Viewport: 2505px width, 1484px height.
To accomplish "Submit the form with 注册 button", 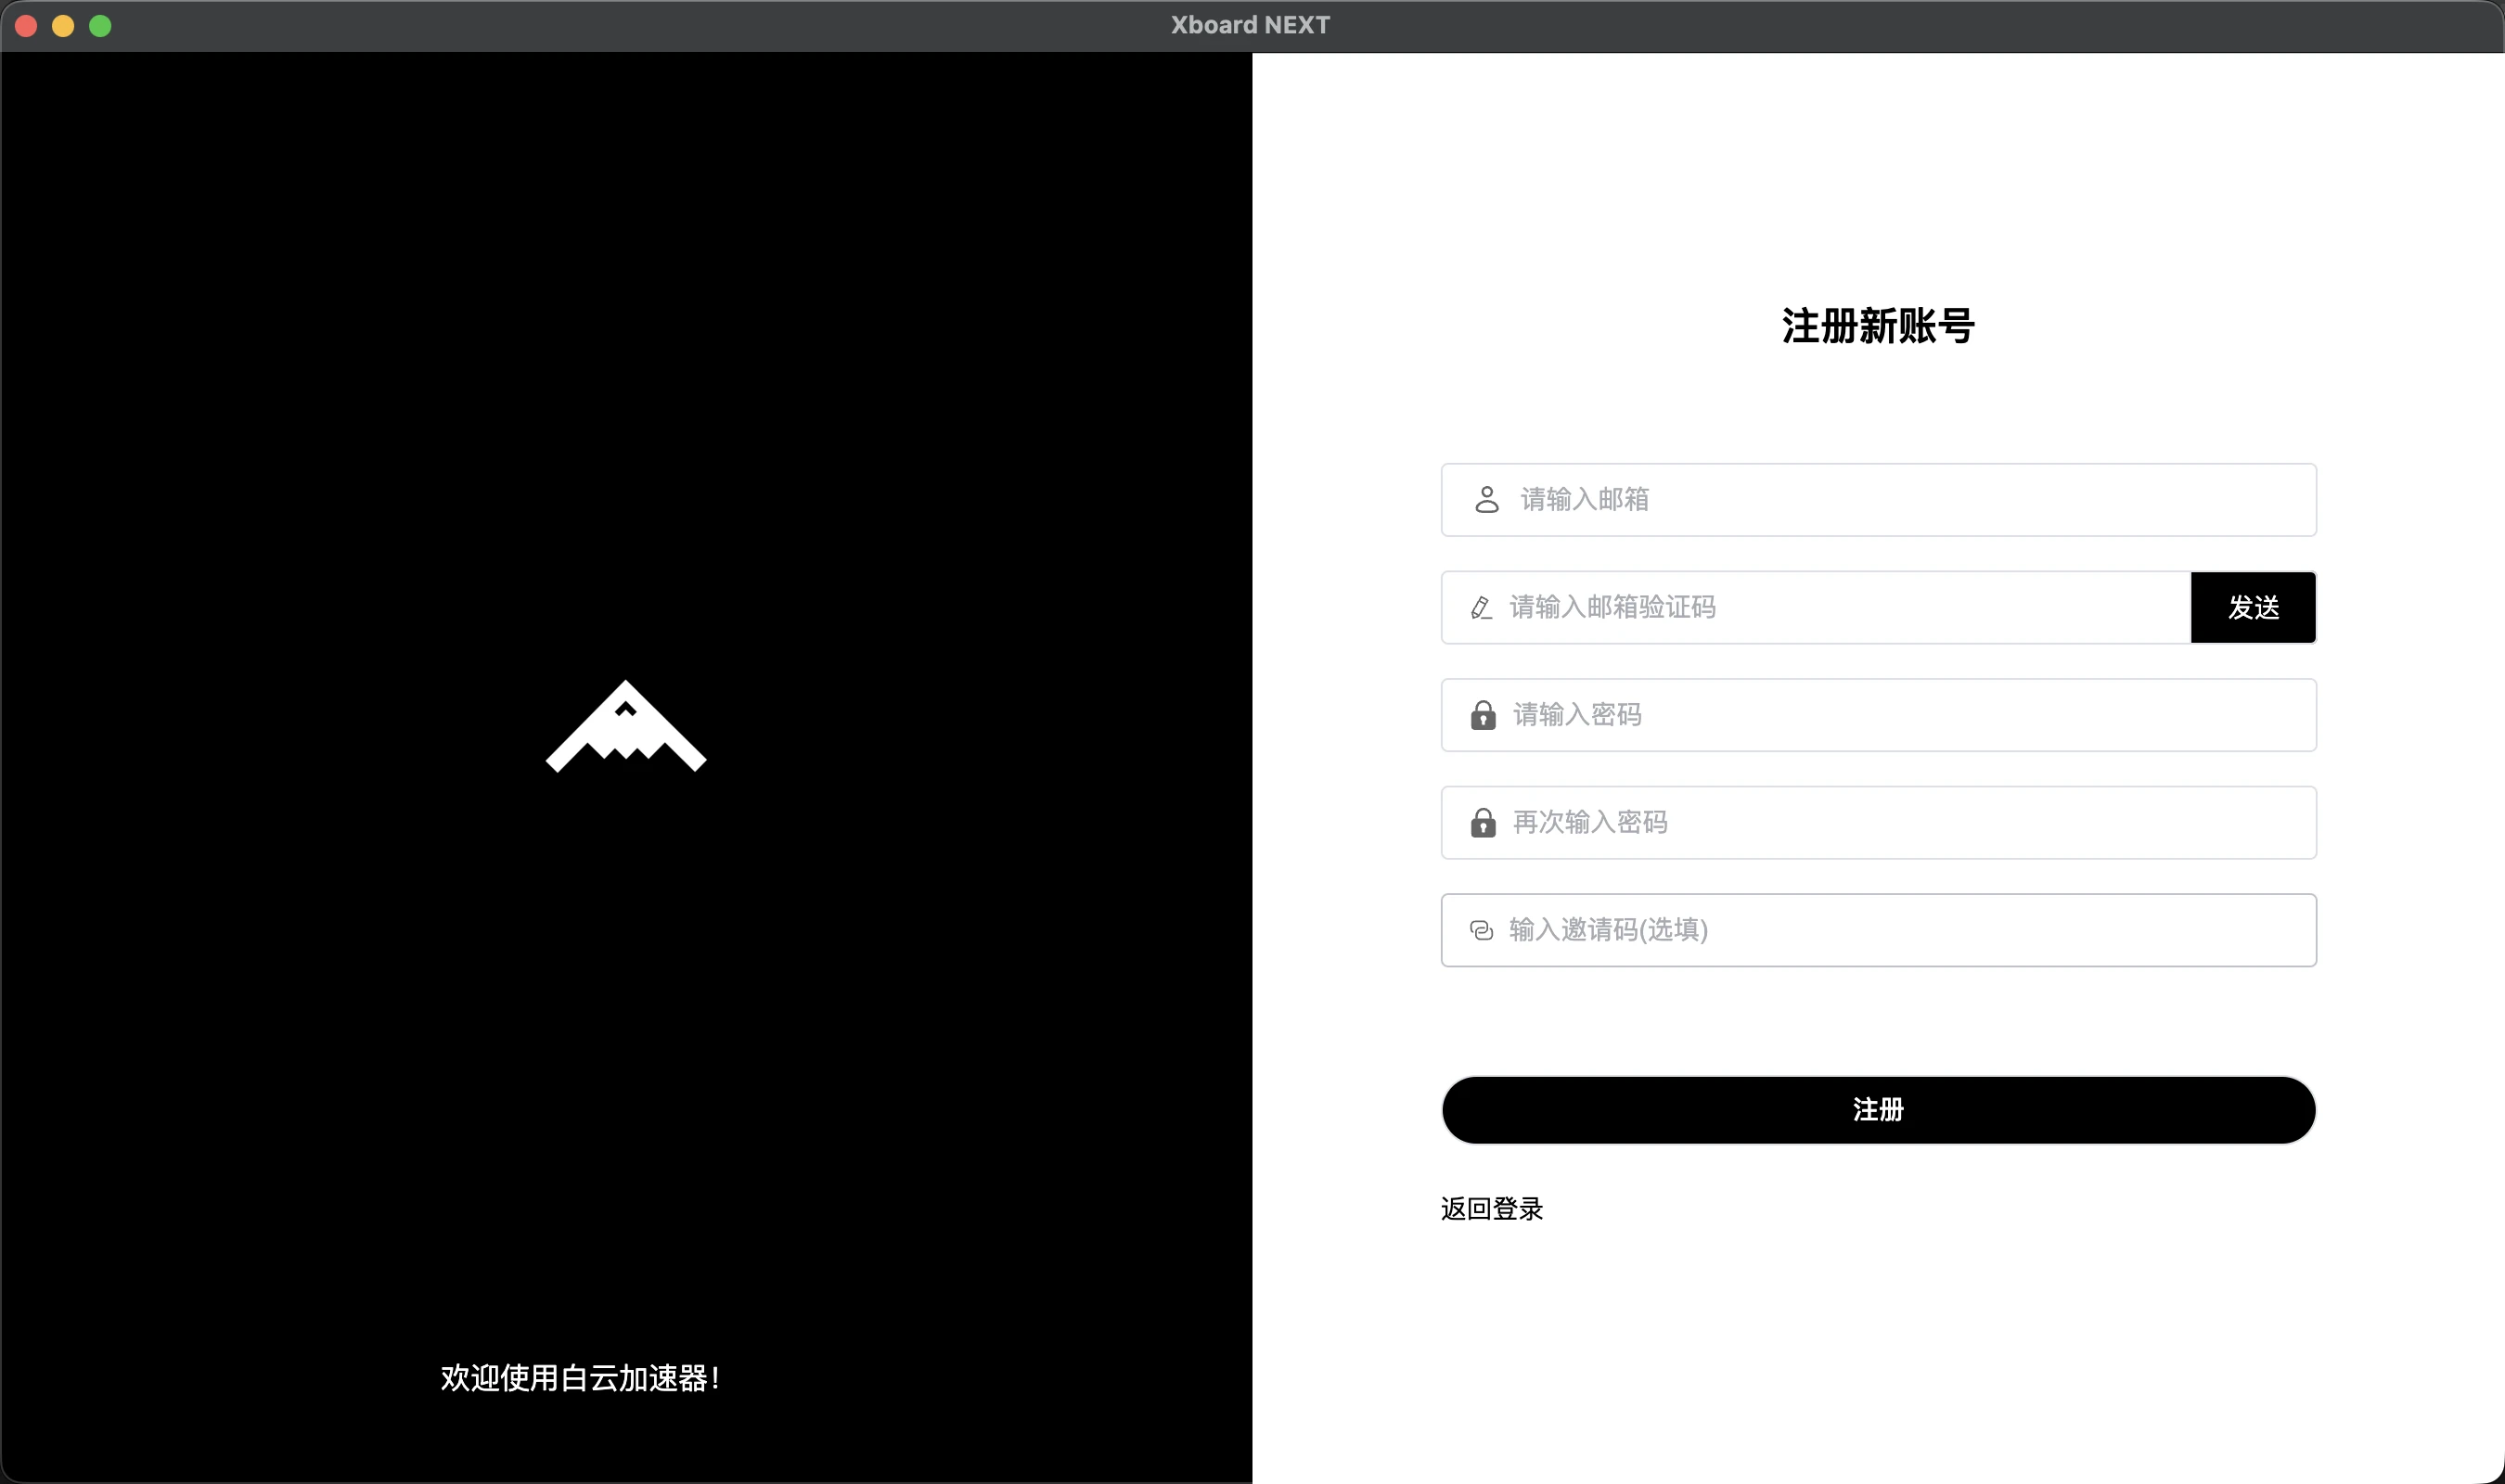I will pyautogui.click(x=1878, y=1110).
